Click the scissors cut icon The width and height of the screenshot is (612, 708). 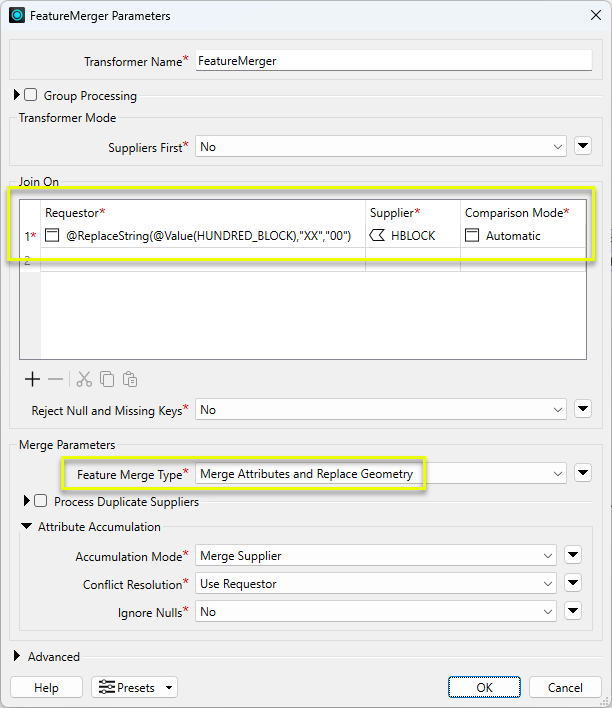[84, 379]
